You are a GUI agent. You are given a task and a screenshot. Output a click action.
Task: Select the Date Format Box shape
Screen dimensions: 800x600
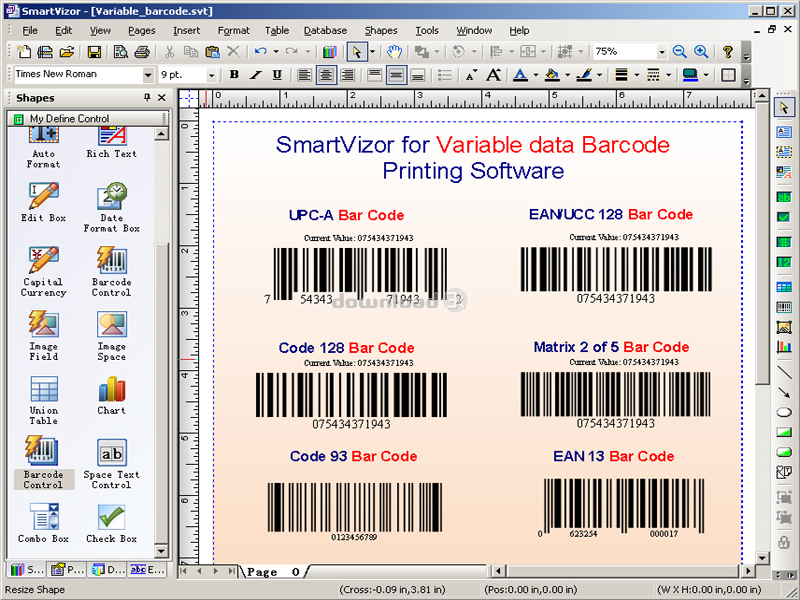(111, 208)
